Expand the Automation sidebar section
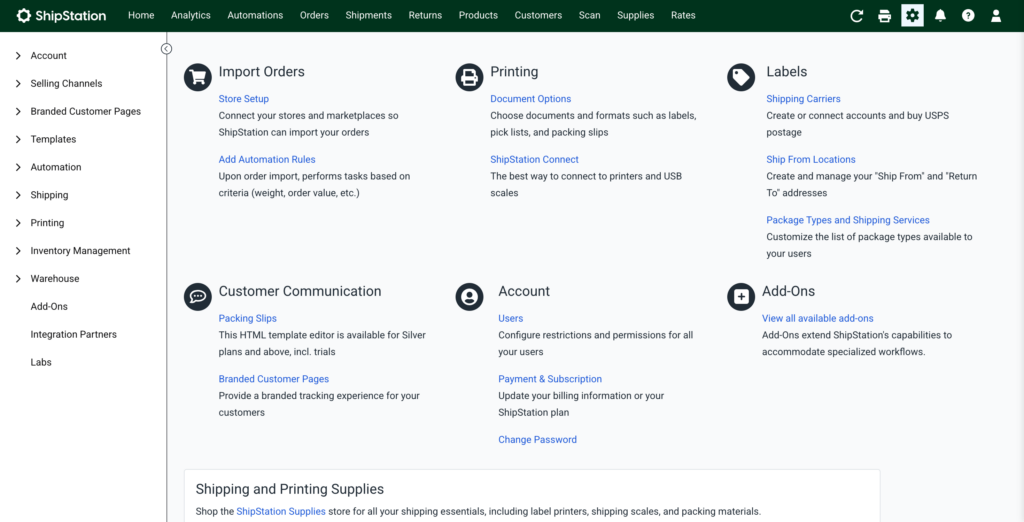This screenshot has height=522, width=1024. (x=18, y=167)
